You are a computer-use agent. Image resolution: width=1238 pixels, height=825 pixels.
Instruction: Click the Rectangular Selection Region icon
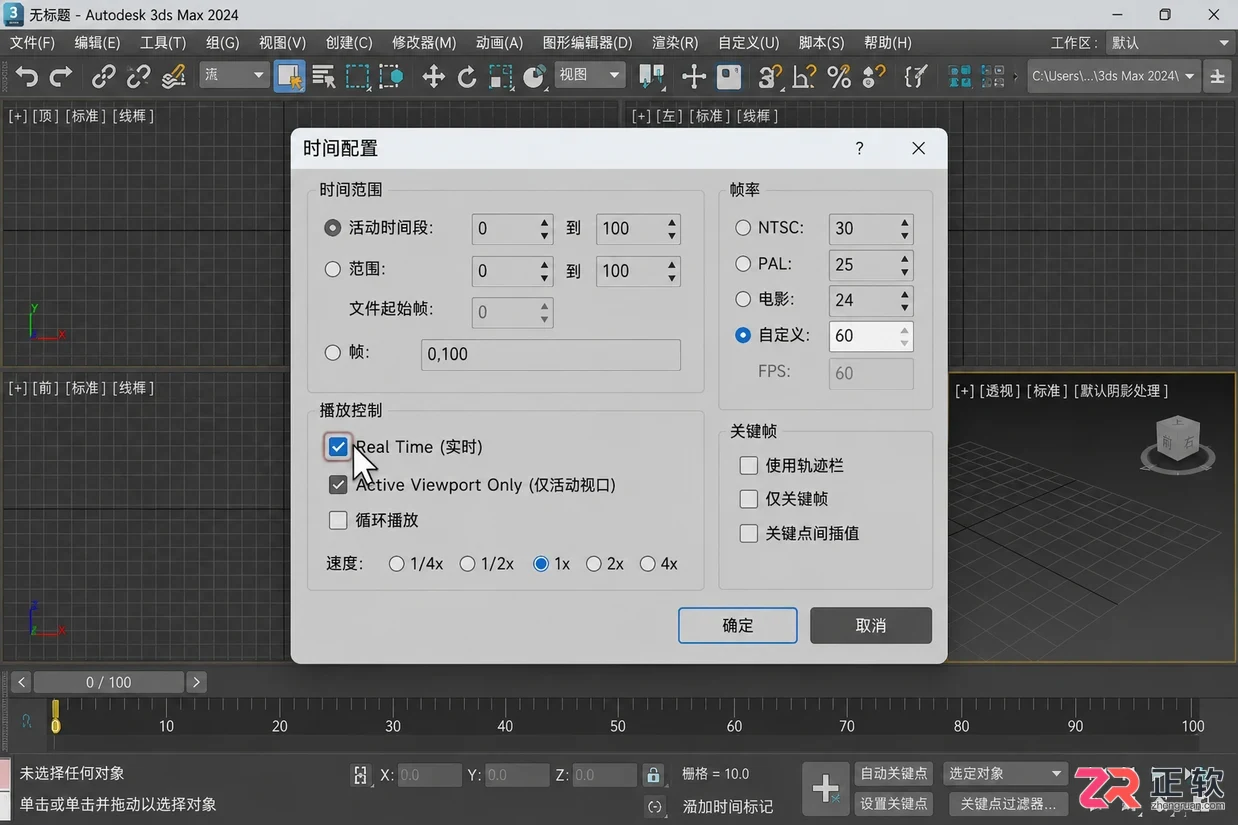(357, 77)
